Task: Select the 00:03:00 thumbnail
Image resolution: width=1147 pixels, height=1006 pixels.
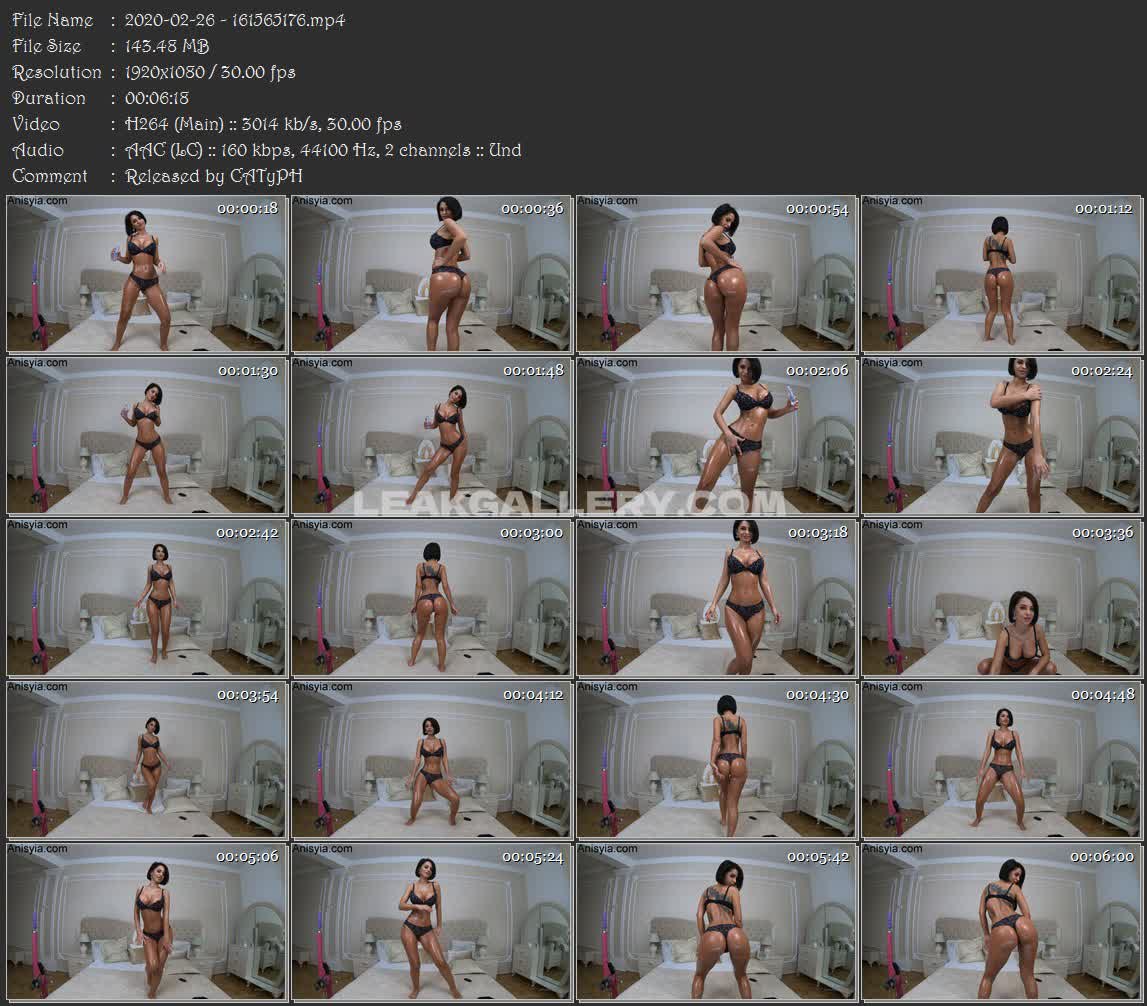Action: 431,597
